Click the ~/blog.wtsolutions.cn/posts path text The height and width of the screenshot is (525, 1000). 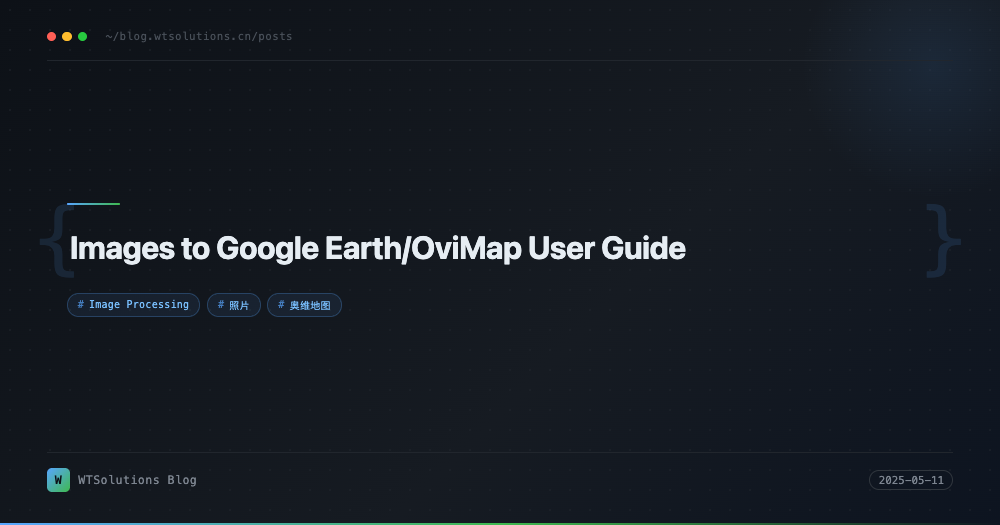[x=199, y=36]
